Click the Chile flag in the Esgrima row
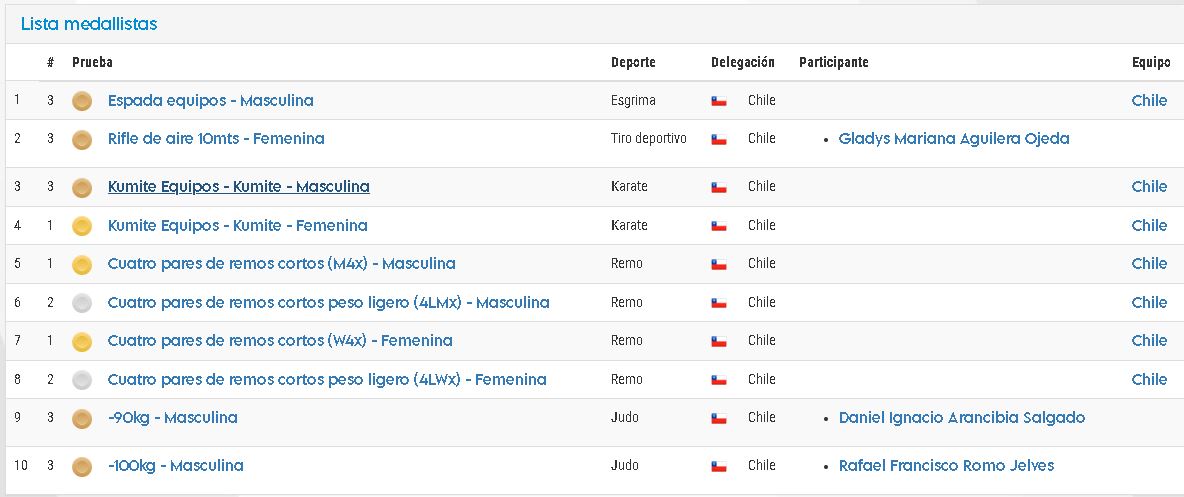Screen dimensions: 1184x497 click(719, 100)
